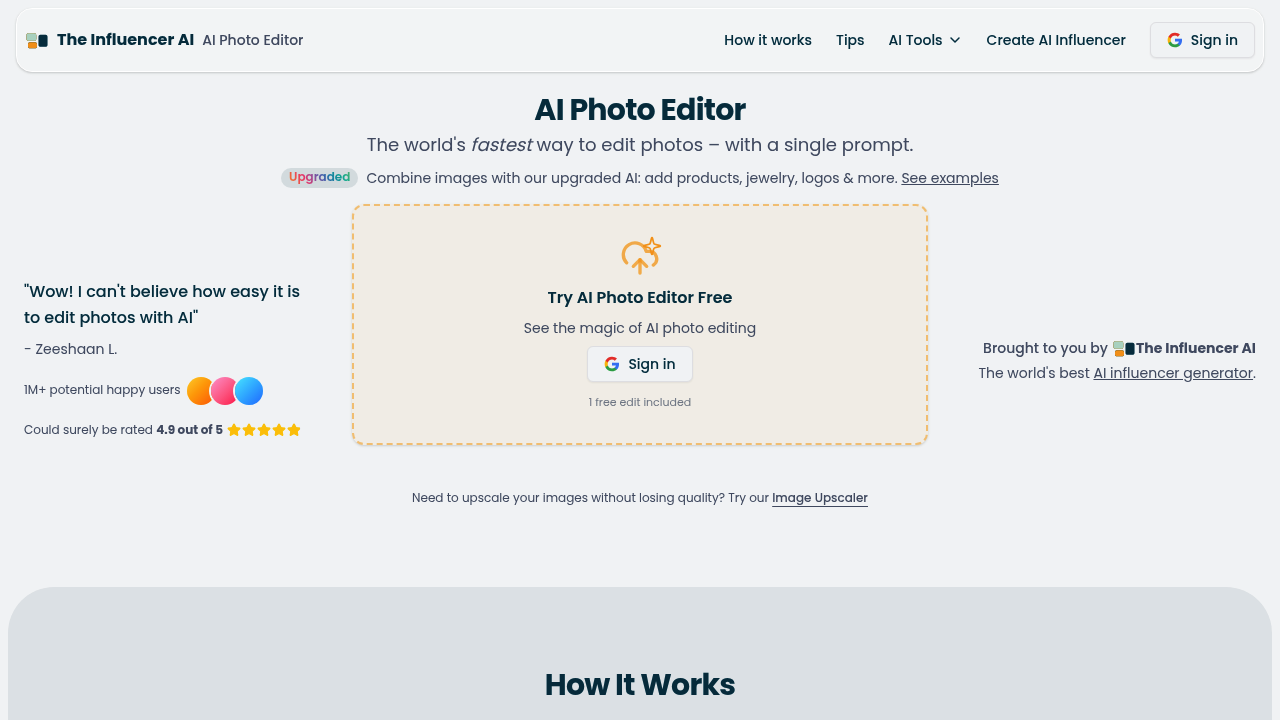Select the Tips navigation item

[849, 40]
